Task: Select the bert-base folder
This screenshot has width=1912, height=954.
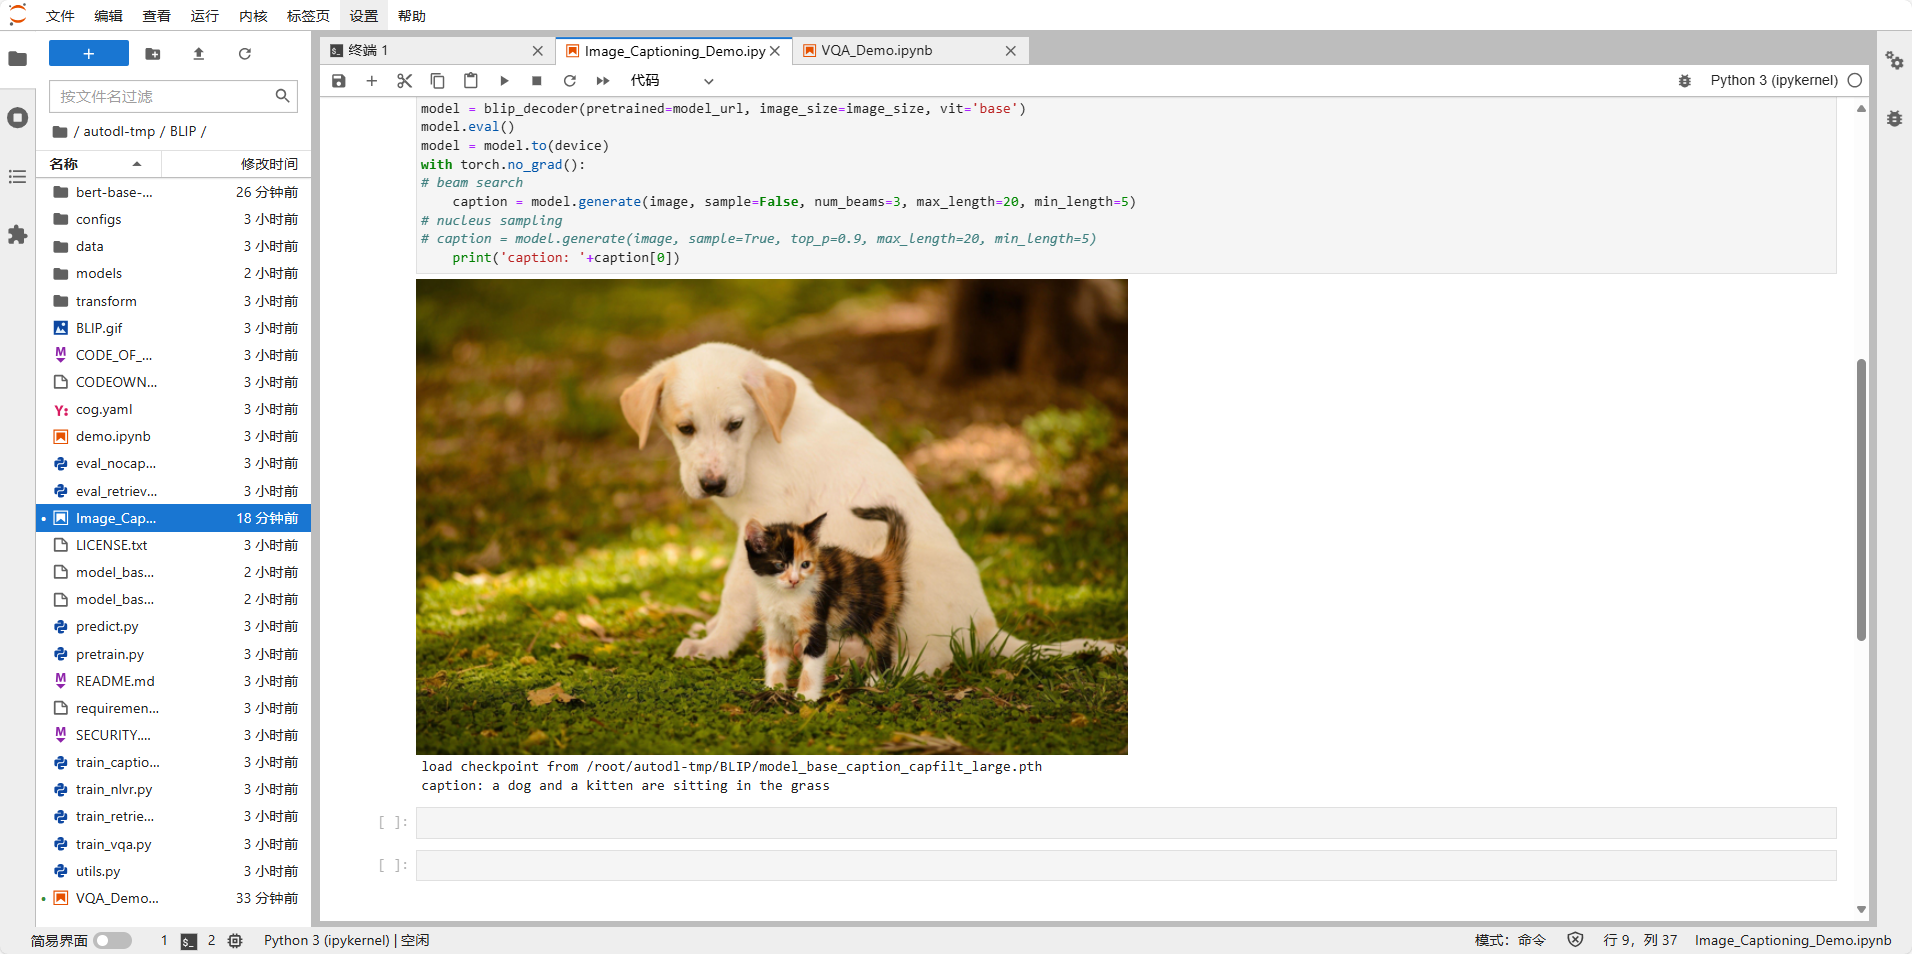Action: click(x=174, y=192)
